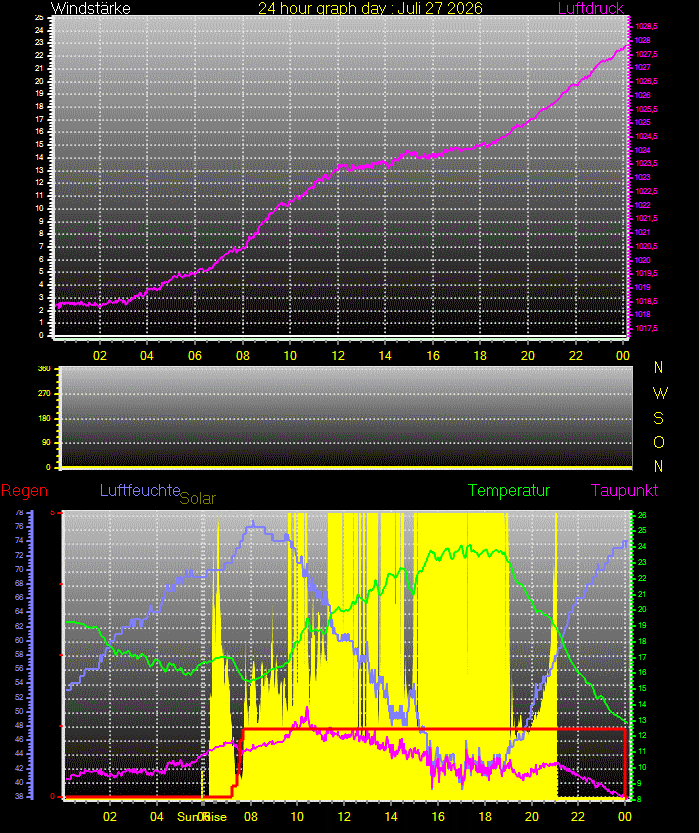
Task: Click the S compass direction letter
Action: [x=659, y=419]
